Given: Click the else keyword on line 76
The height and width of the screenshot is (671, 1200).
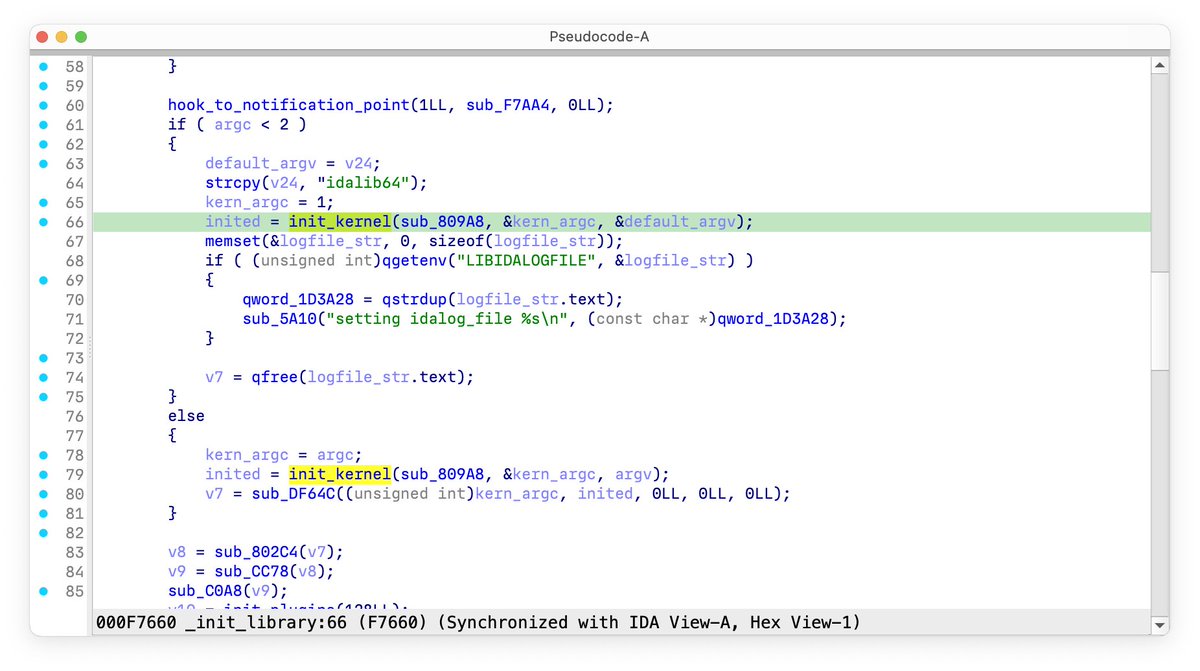Looking at the screenshot, I should coord(186,416).
